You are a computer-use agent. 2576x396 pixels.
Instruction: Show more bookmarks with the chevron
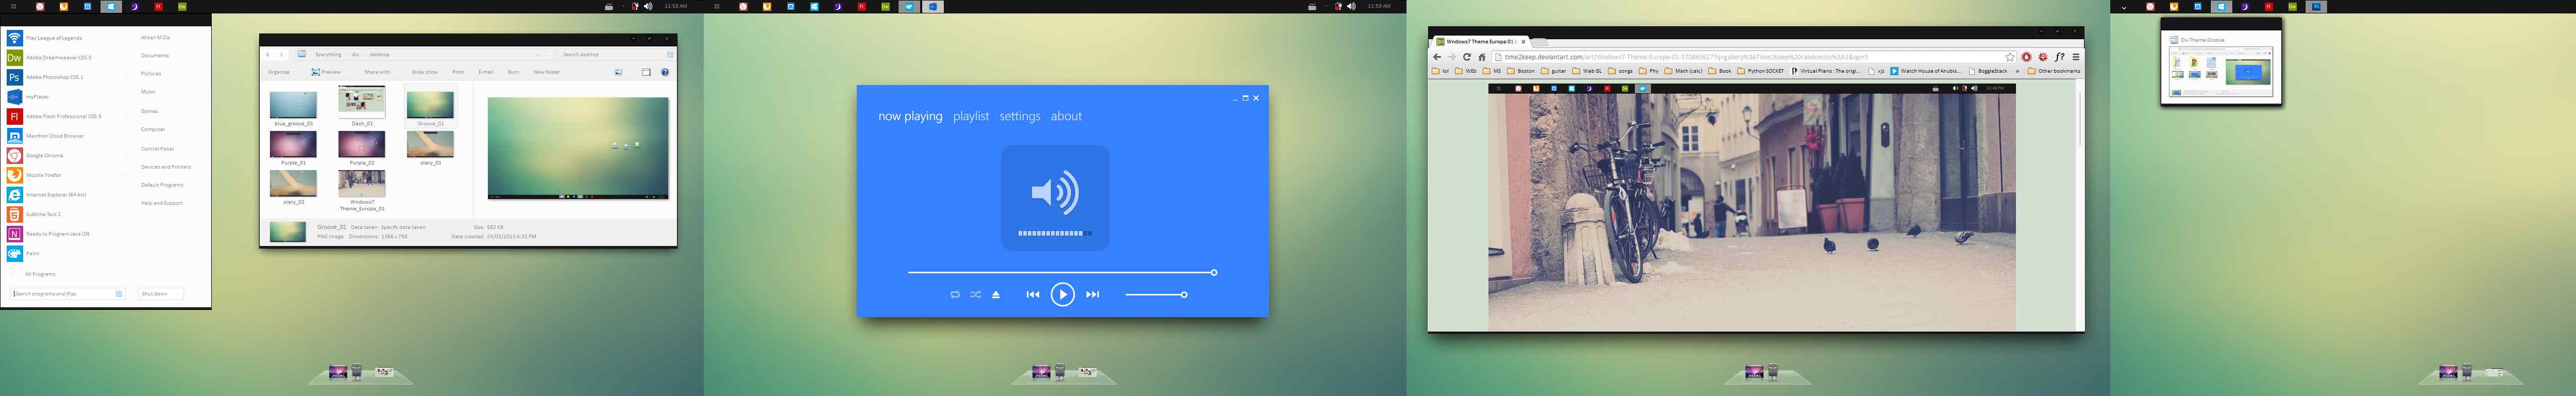(x=2017, y=71)
